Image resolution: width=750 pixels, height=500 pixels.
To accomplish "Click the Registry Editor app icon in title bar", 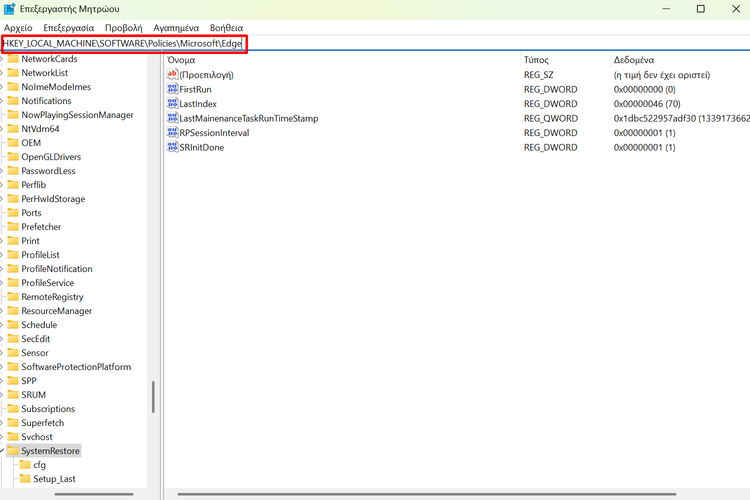I will [10, 9].
